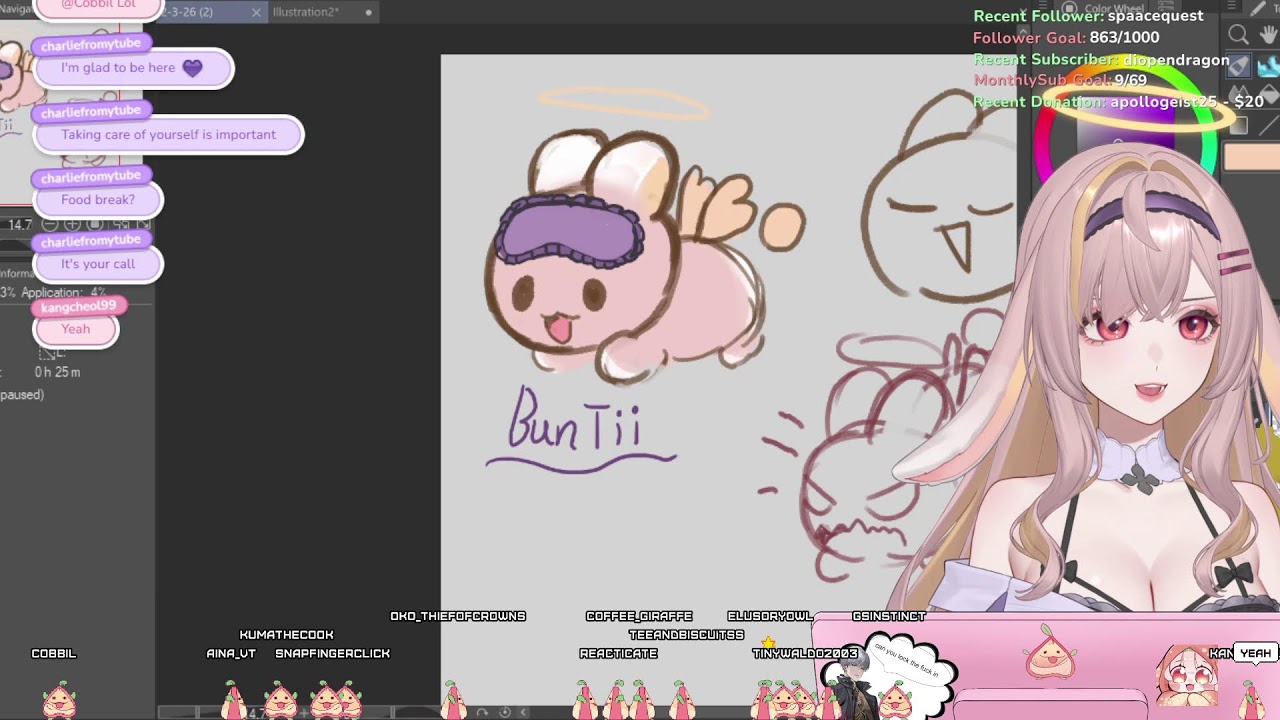Screen dimensions: 1280x720
Task: Select the highlighted marker tool icon
Action: [1238, 66]
